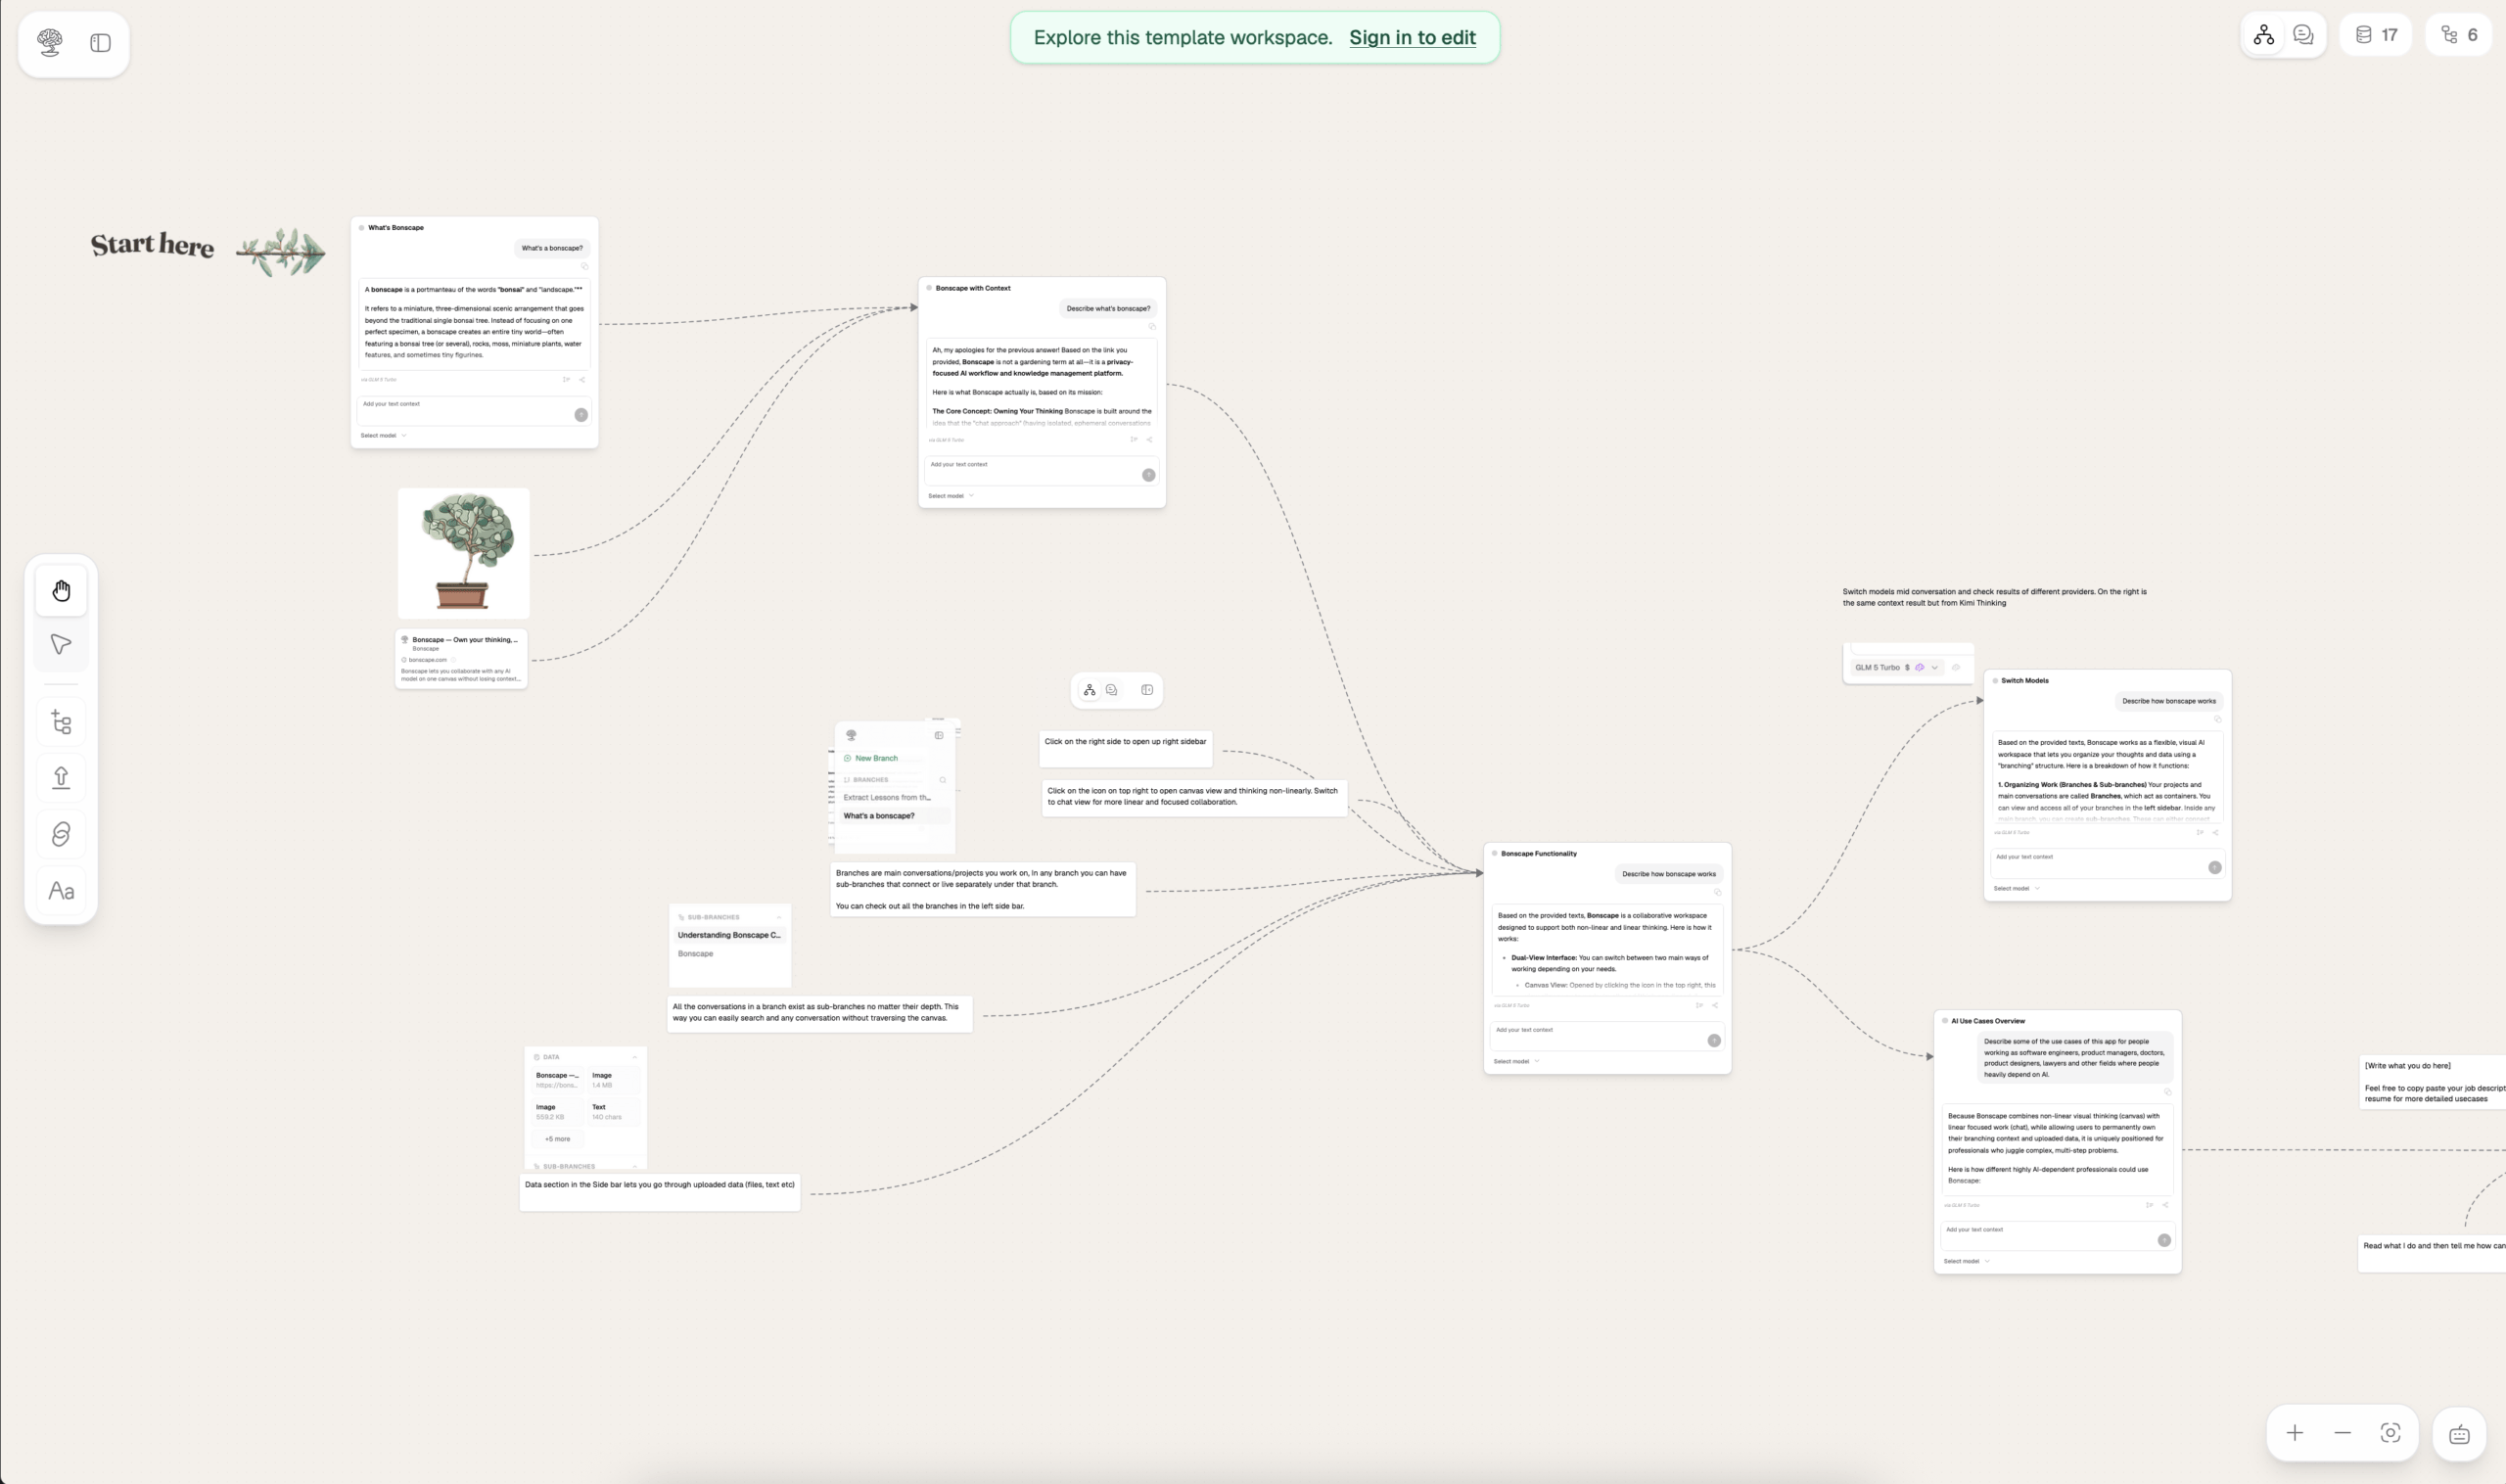Viewport: 2506px width, 1484px height.
Task: Toggle status dot on Bonscape Functionality card
Action: 1494,854
